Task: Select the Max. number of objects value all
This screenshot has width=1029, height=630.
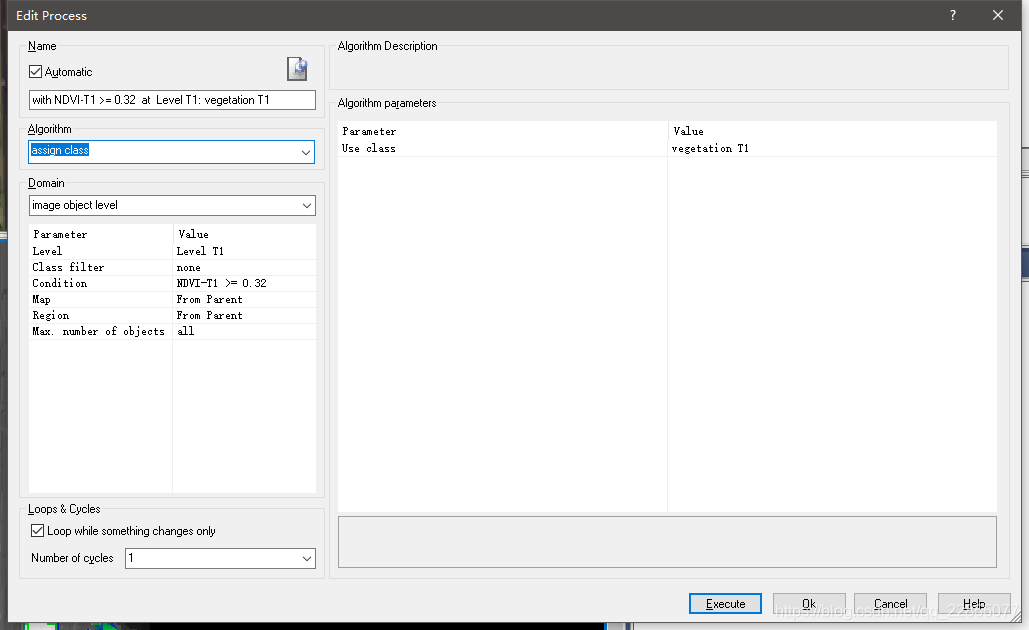Action: click(244, 331)
